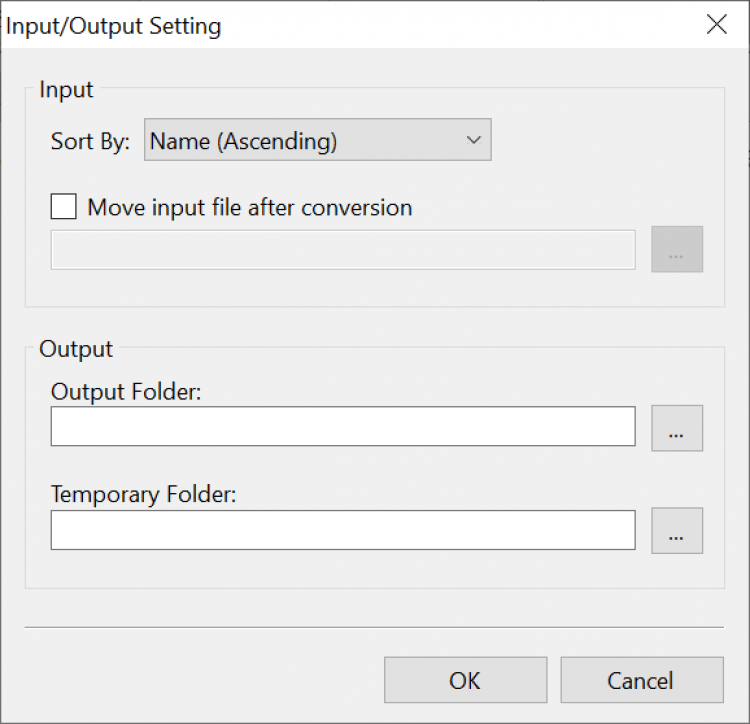750x724 pixels.
Task: Confirm settings with the OK button
Action: click(465, 680)
